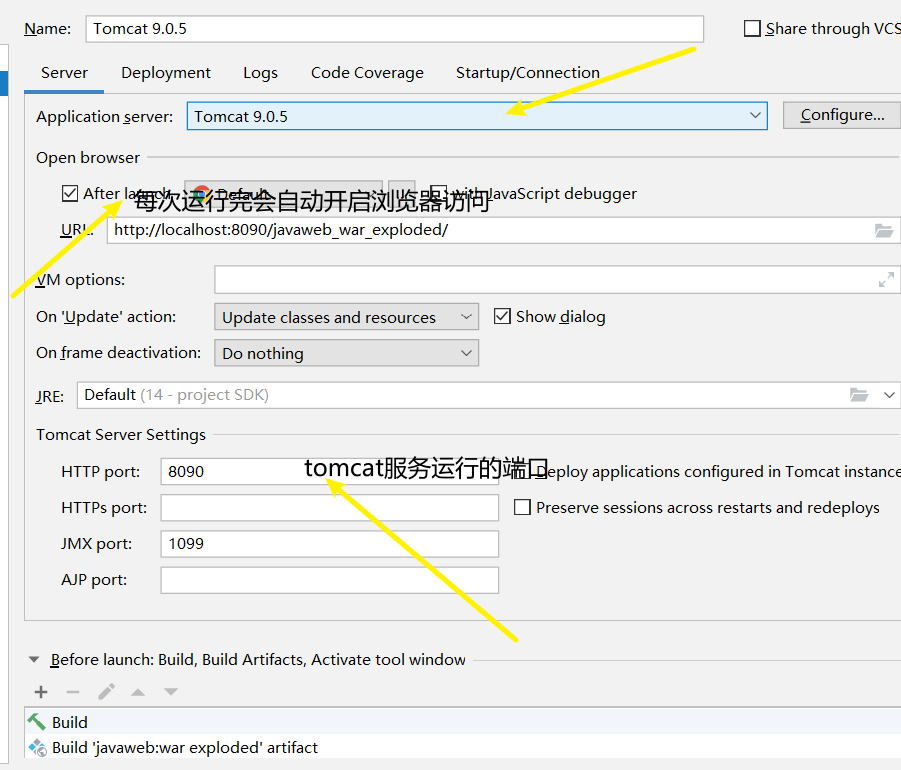Click the remove before-launch task minus icon
This screenshot has height=770, width=901.
click(x=73, y=692)
